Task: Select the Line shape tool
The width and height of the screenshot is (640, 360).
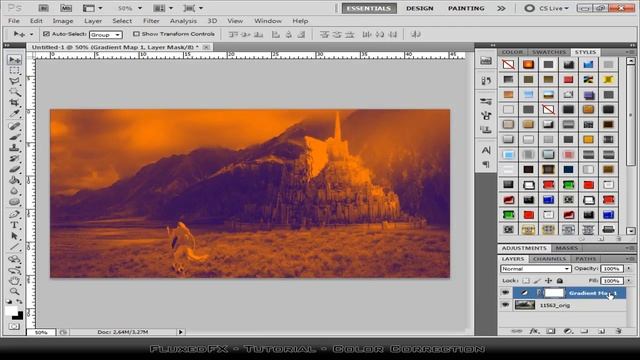Action: 15,247
